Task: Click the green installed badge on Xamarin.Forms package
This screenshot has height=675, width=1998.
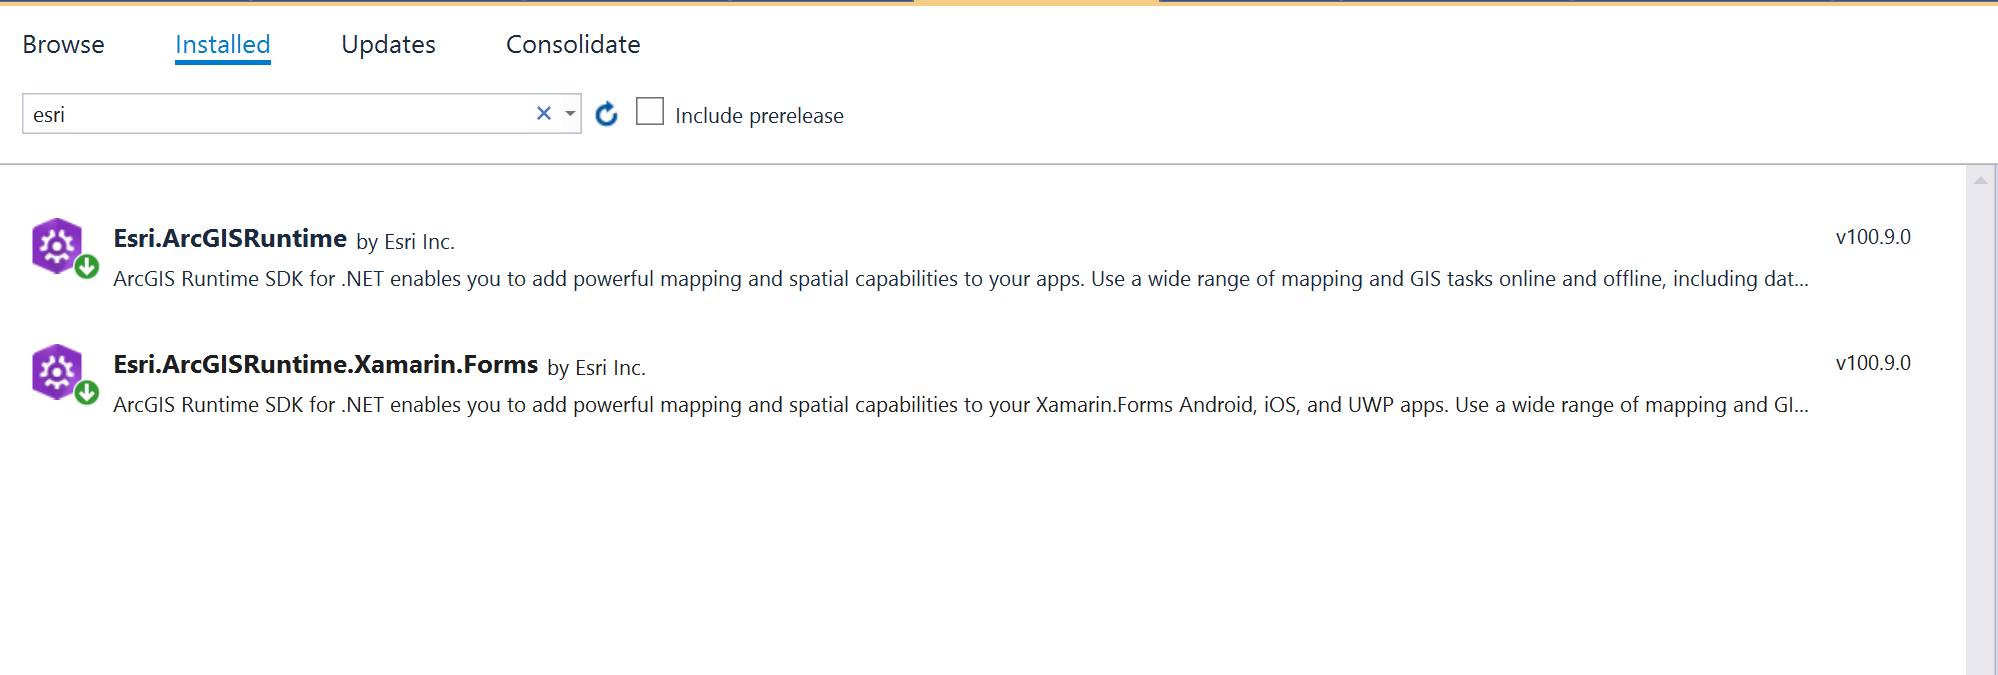Action: [87, 393]
